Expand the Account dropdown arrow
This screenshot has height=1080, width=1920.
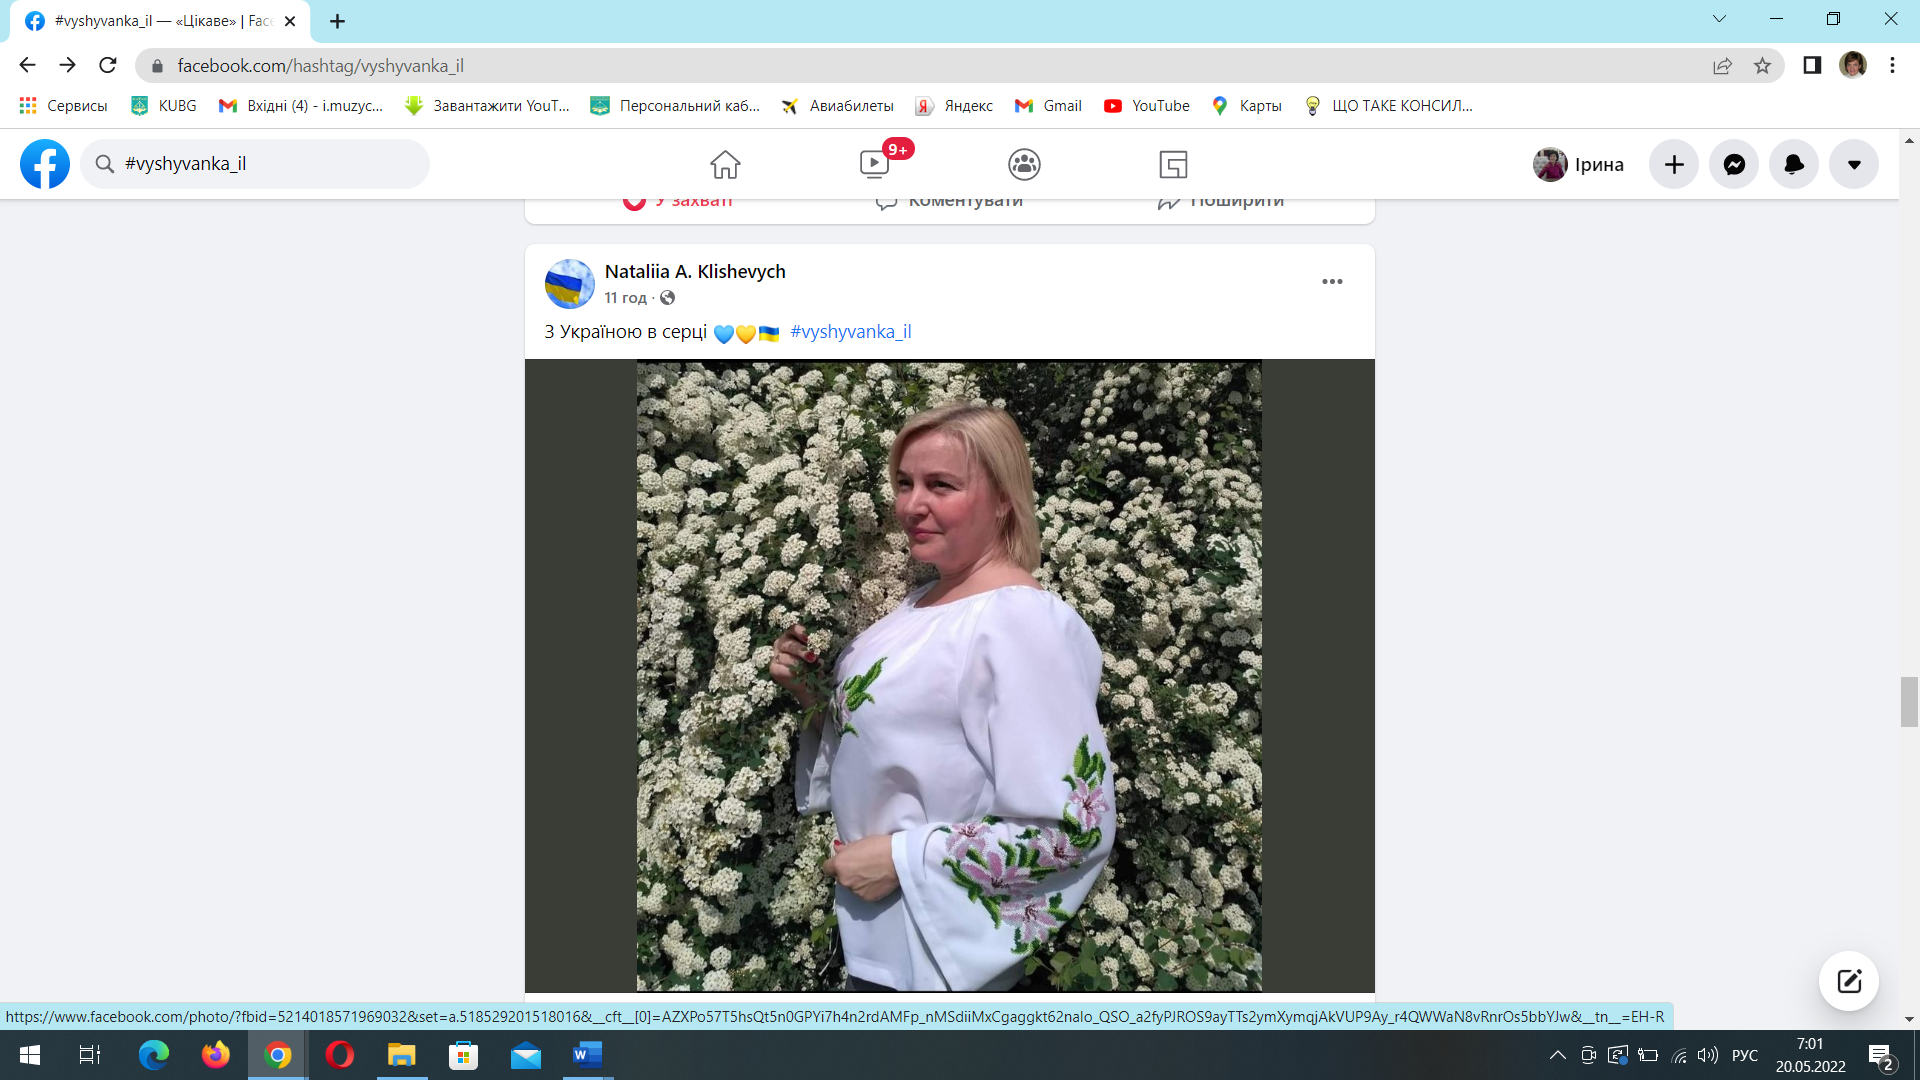[x=1854, y=165]
